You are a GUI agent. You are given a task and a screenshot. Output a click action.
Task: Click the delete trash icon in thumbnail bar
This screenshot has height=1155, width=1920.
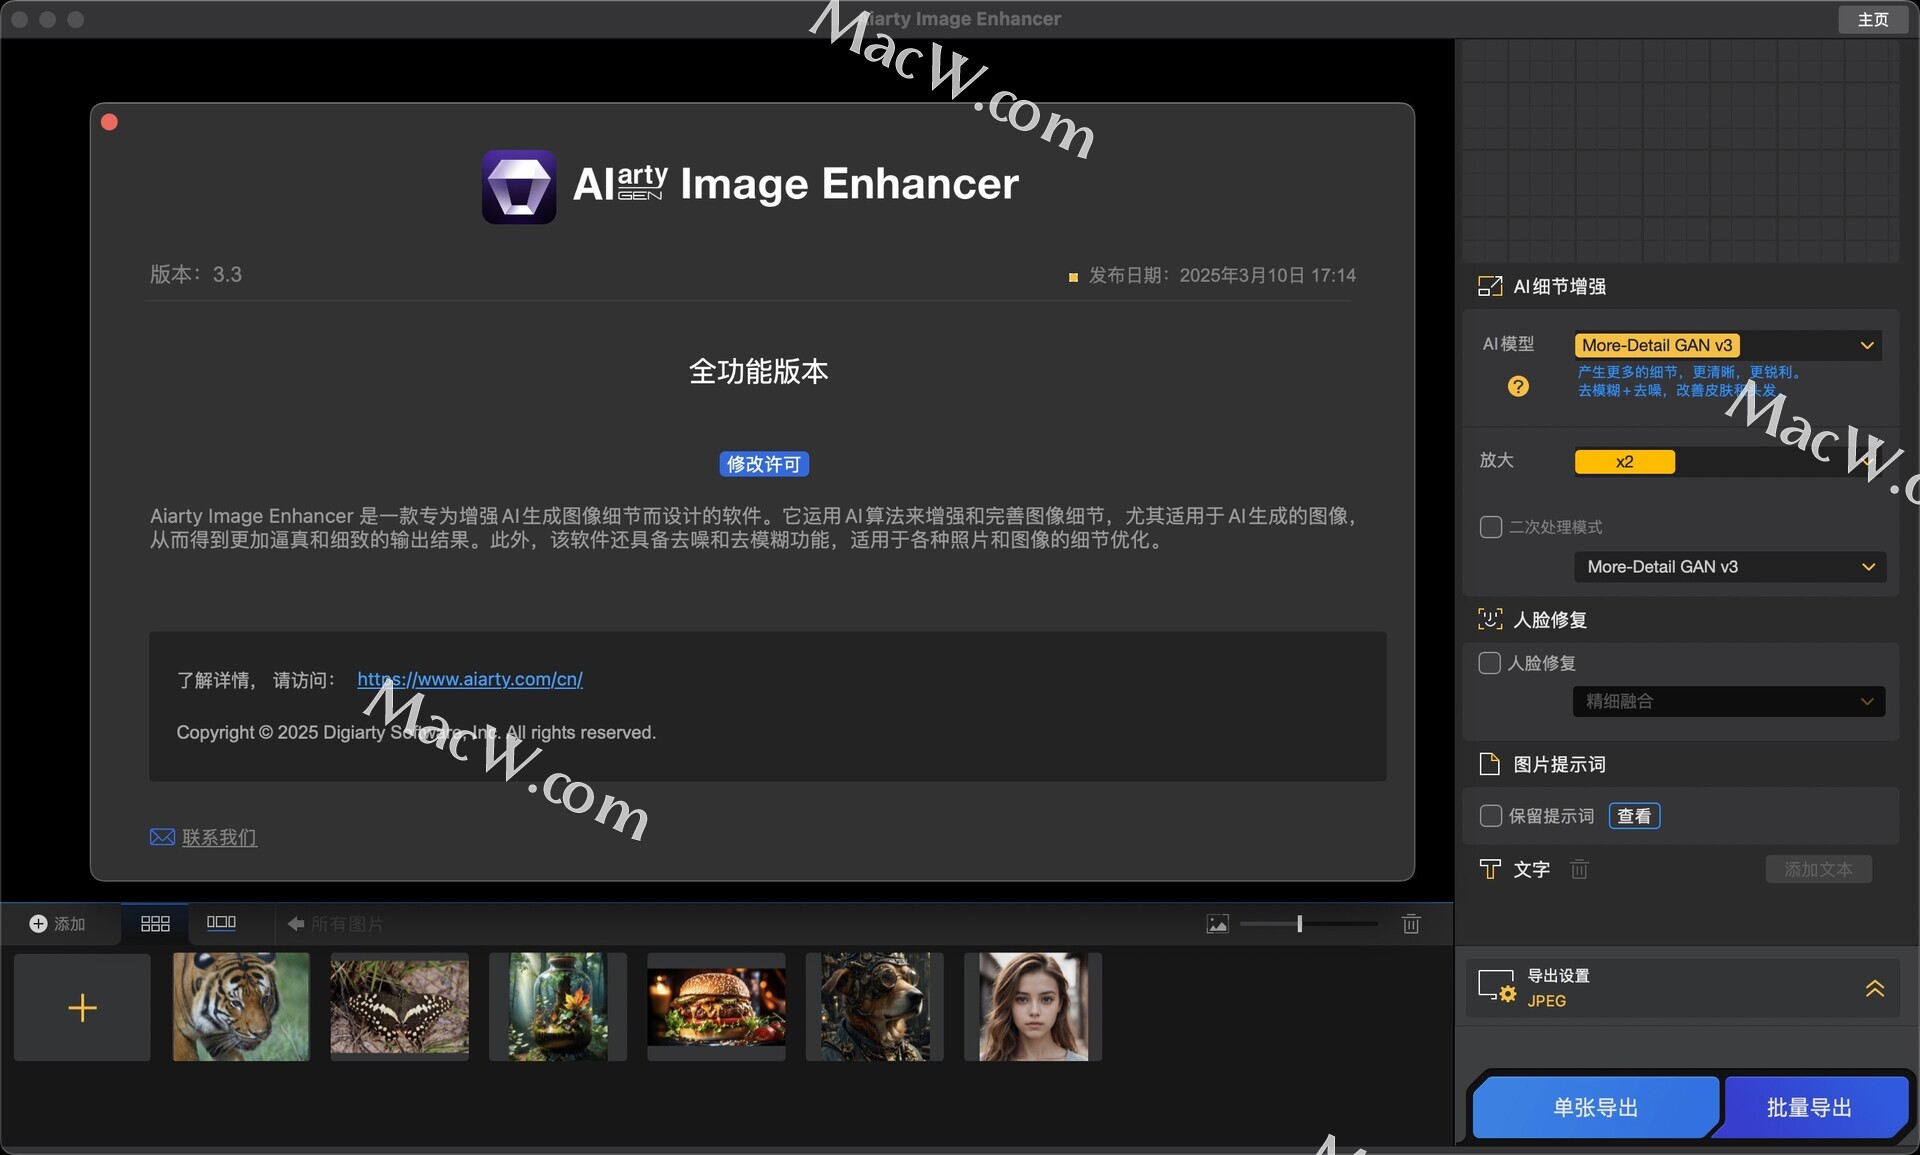tap(1411, 924)
